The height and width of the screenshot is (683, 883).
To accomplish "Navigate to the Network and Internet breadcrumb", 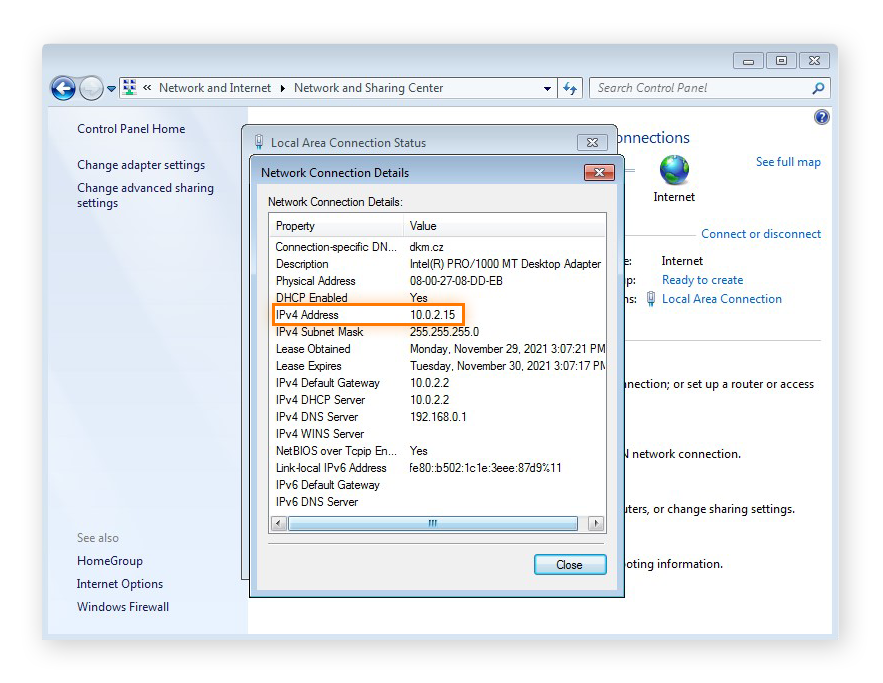I will click(x=214, y=88).
